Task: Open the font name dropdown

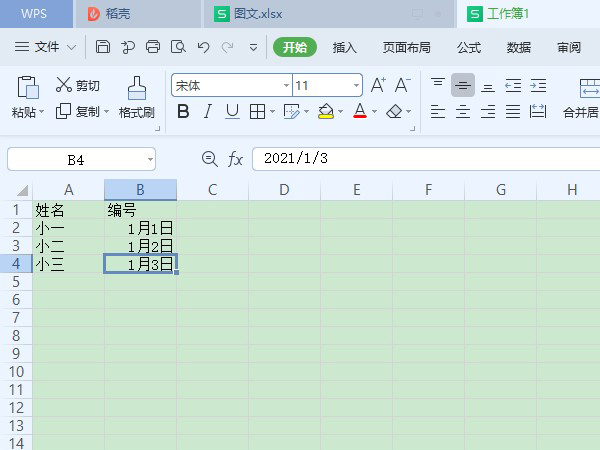Action: pyautogui.click(x=285, y=86)
